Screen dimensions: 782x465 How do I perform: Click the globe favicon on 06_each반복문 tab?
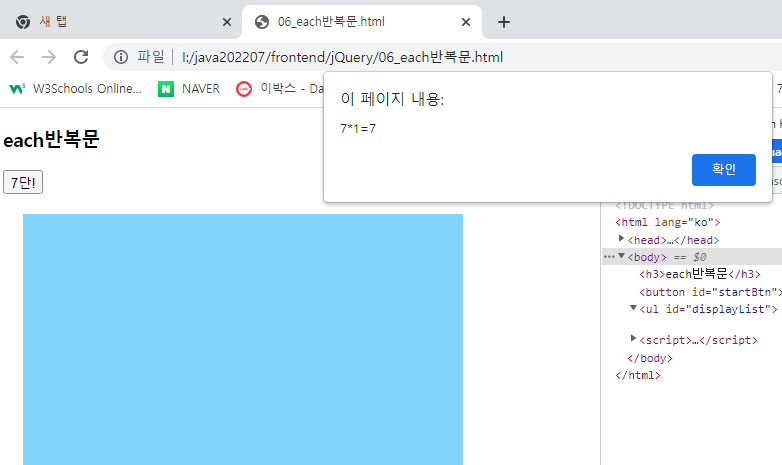tap(262, 22)
